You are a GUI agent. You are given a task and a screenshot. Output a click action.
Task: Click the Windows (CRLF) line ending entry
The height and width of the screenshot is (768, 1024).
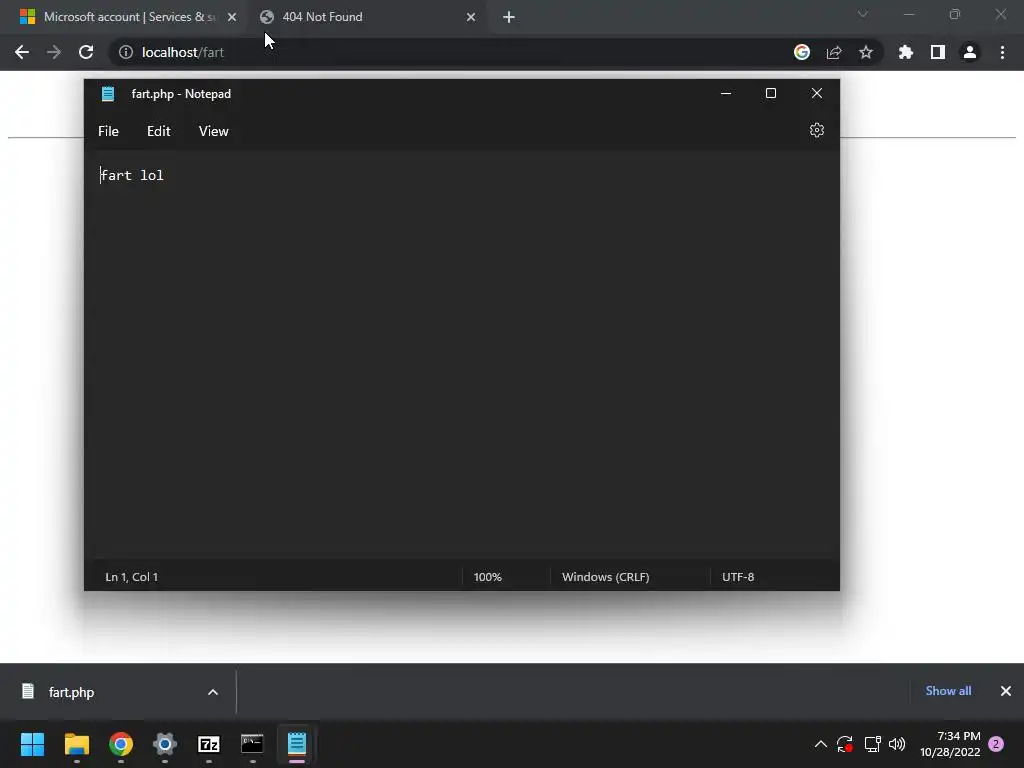[x=605, y=577]
